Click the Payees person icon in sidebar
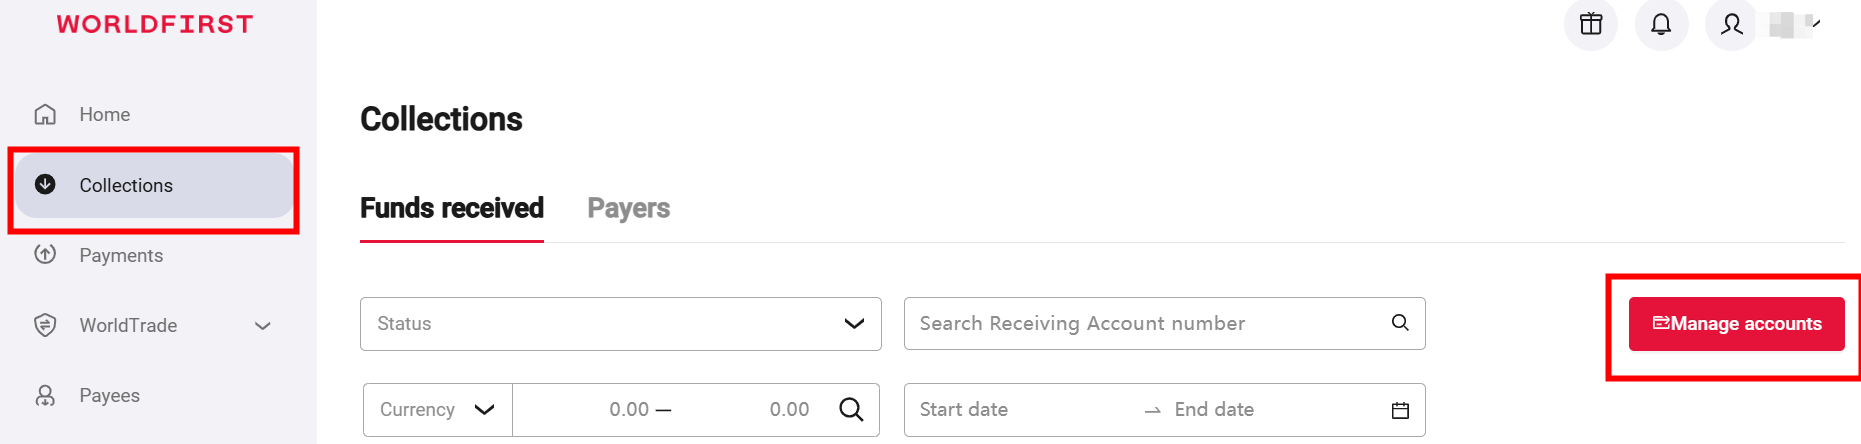 tap(45, 395)
